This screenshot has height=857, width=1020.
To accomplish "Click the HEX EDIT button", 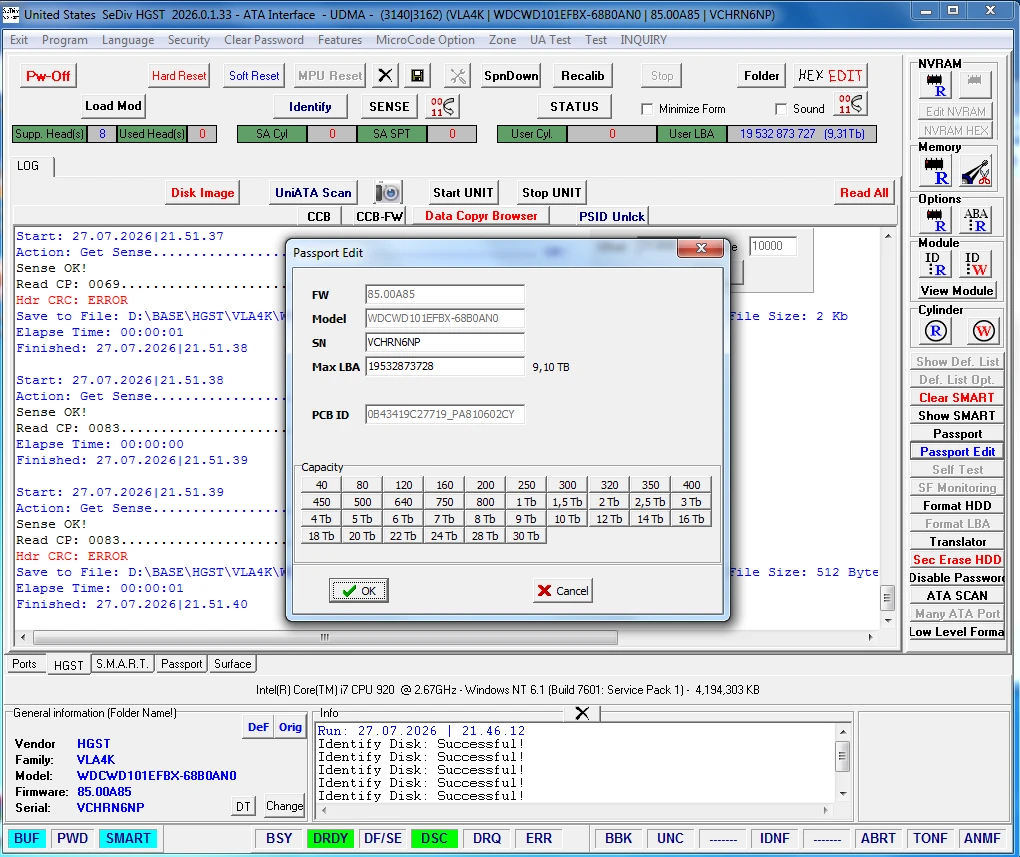I will [829, 75].
